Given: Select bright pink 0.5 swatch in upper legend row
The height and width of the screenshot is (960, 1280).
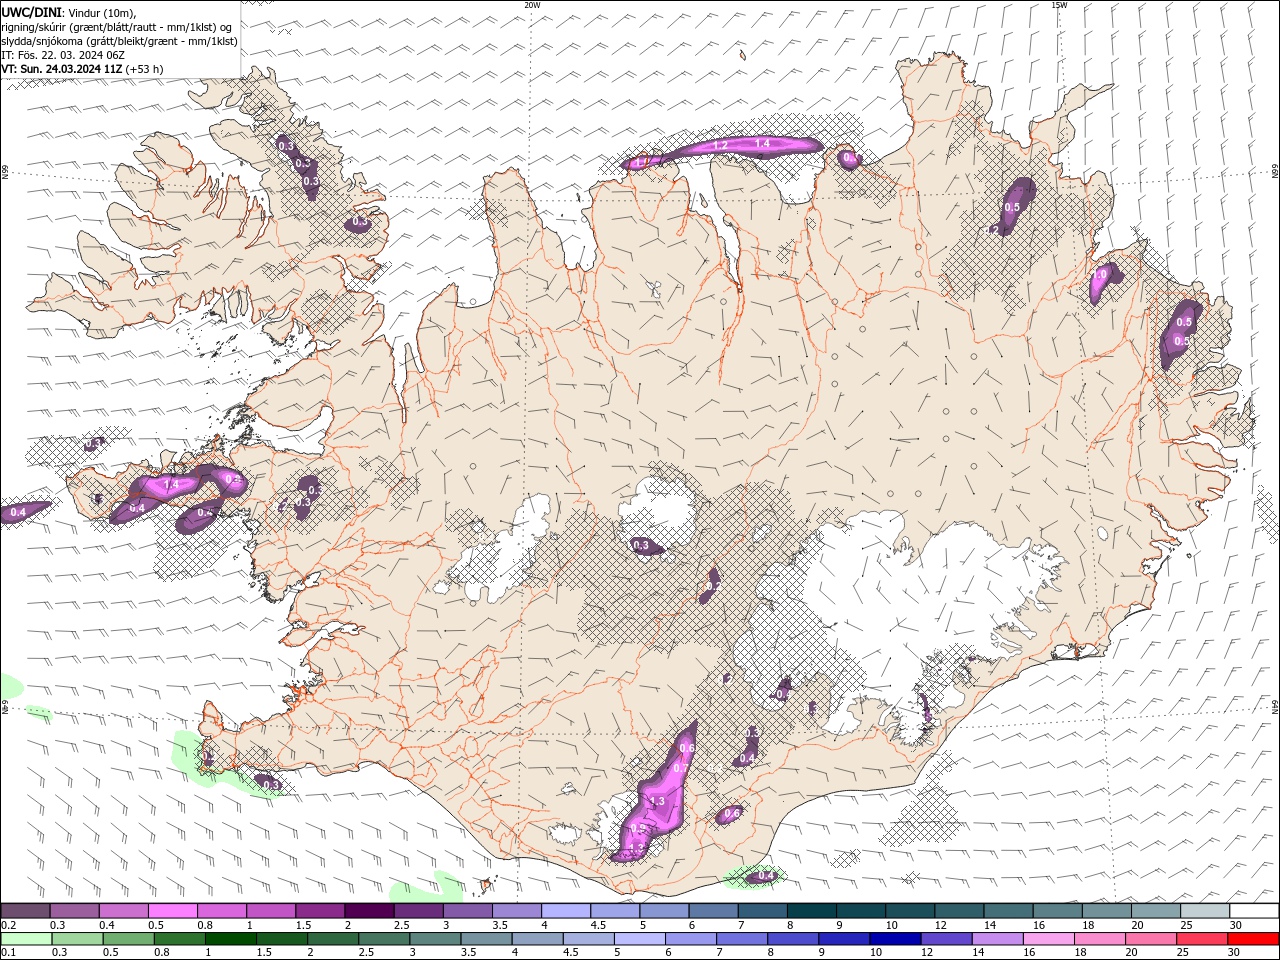Looking at the screenshot, I should (x=172, y=911).
